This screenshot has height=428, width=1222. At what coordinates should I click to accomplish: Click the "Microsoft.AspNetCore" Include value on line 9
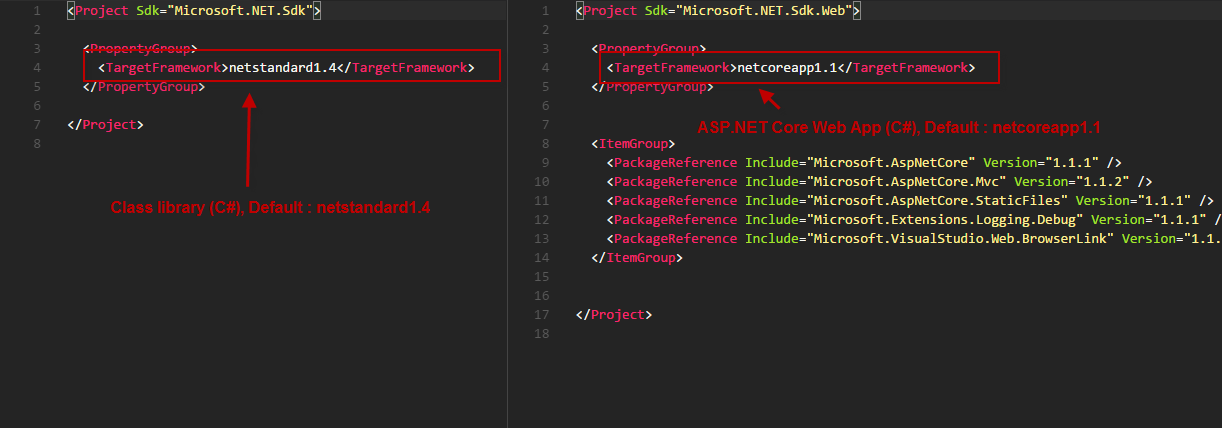[x=892, y=163]
